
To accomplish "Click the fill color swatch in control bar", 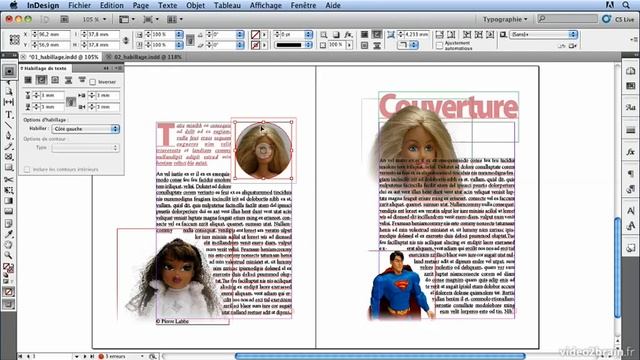I will [x=256, y=35].
